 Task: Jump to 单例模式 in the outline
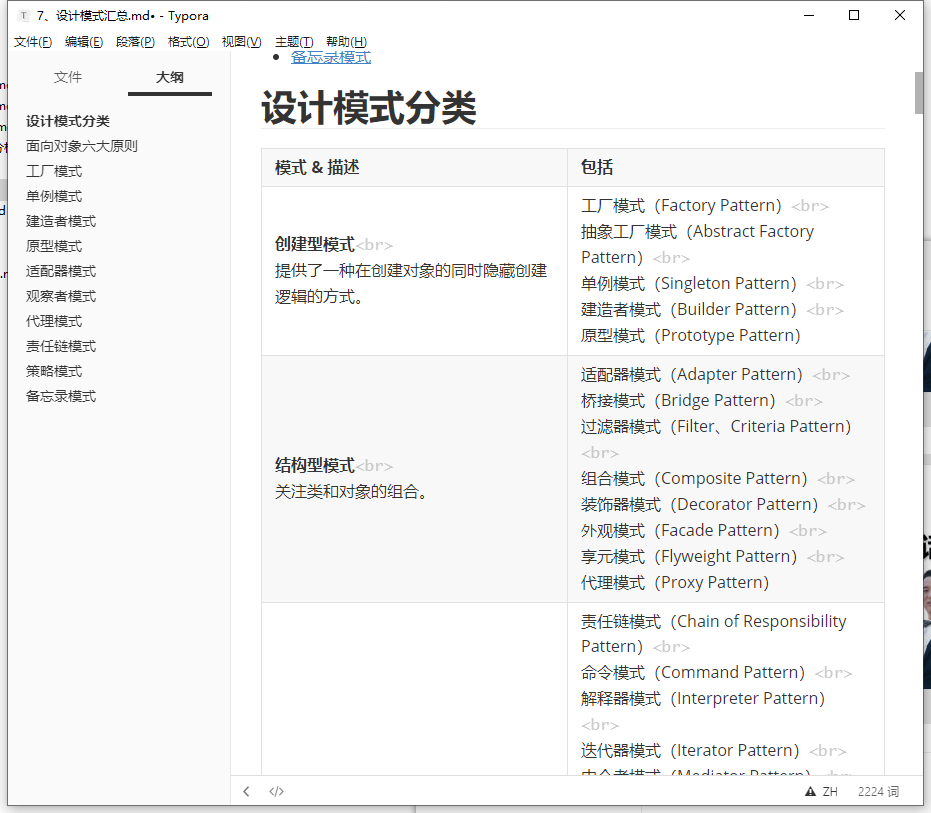pos(54,196)
